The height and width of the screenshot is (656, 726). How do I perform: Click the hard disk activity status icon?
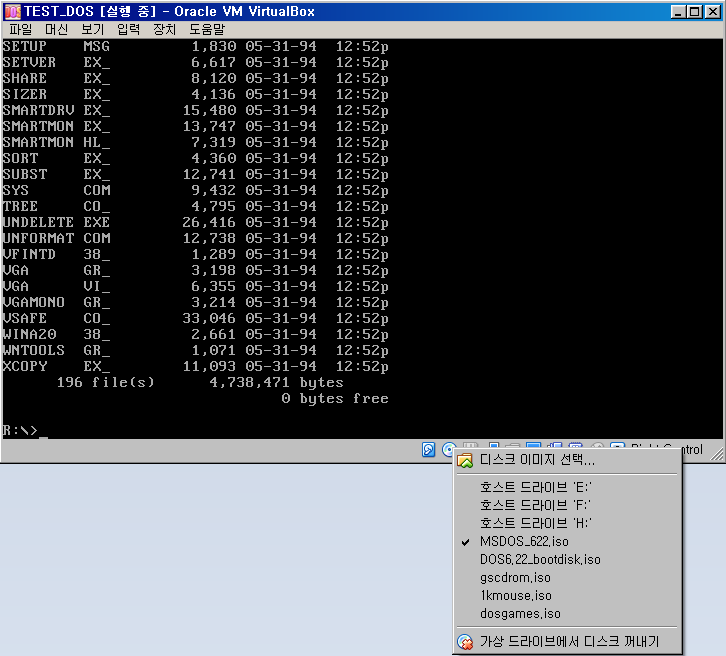(x=428, y=449)
